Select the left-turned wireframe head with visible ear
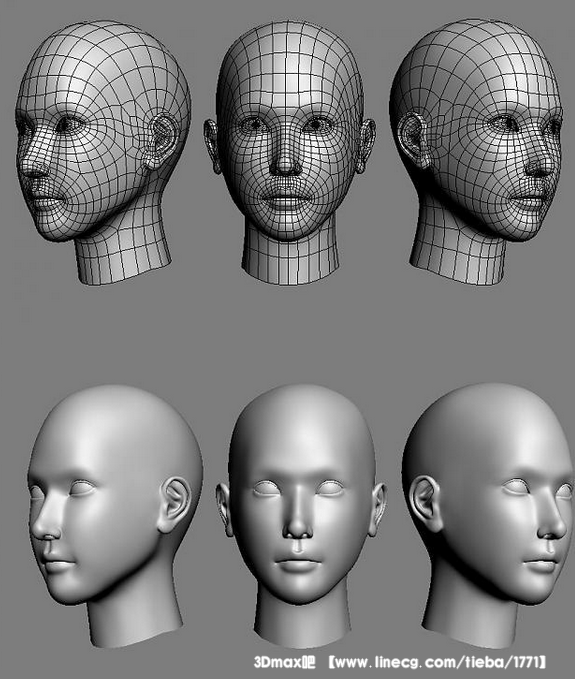This screenshot has width=575, height=679. (103, 152)
